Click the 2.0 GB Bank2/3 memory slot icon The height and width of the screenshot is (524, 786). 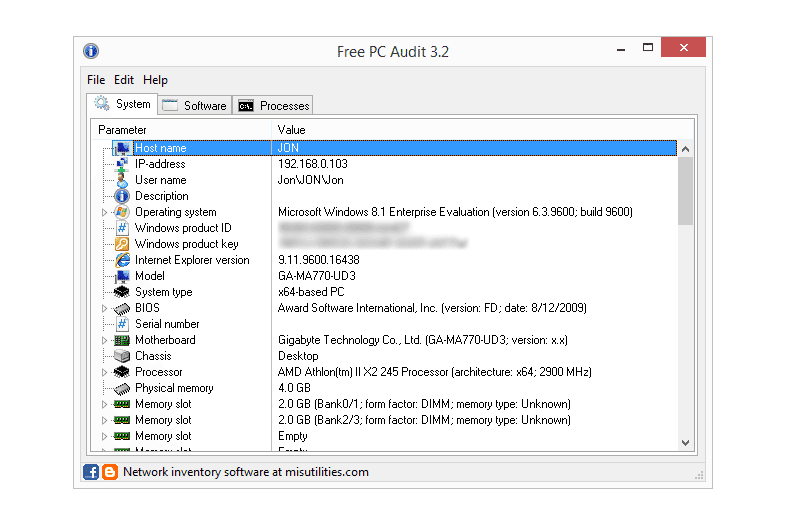[122, 420]
